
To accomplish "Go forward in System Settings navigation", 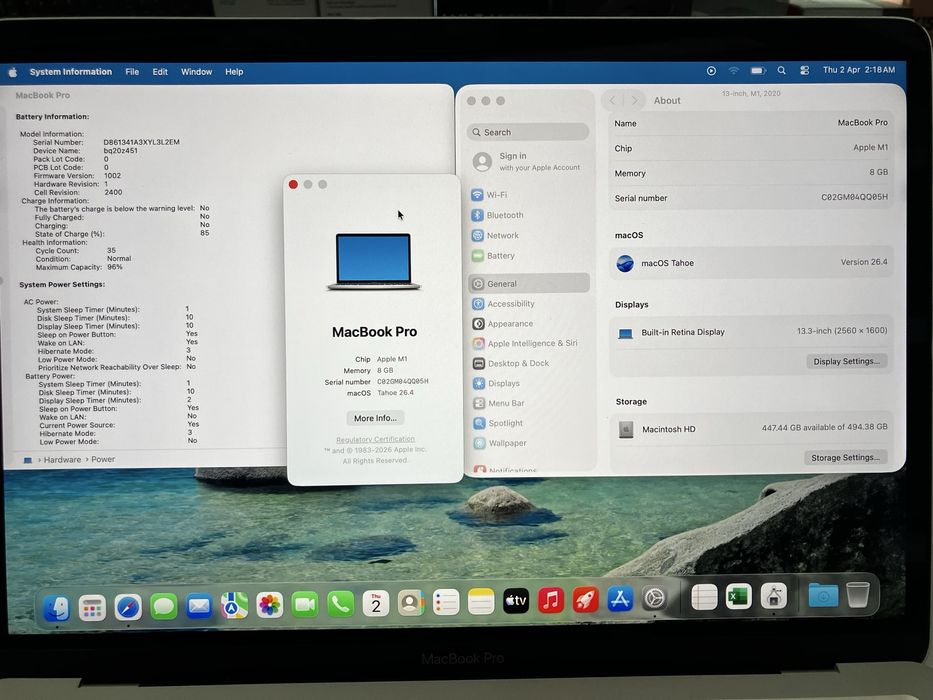I will pos(634,100).
